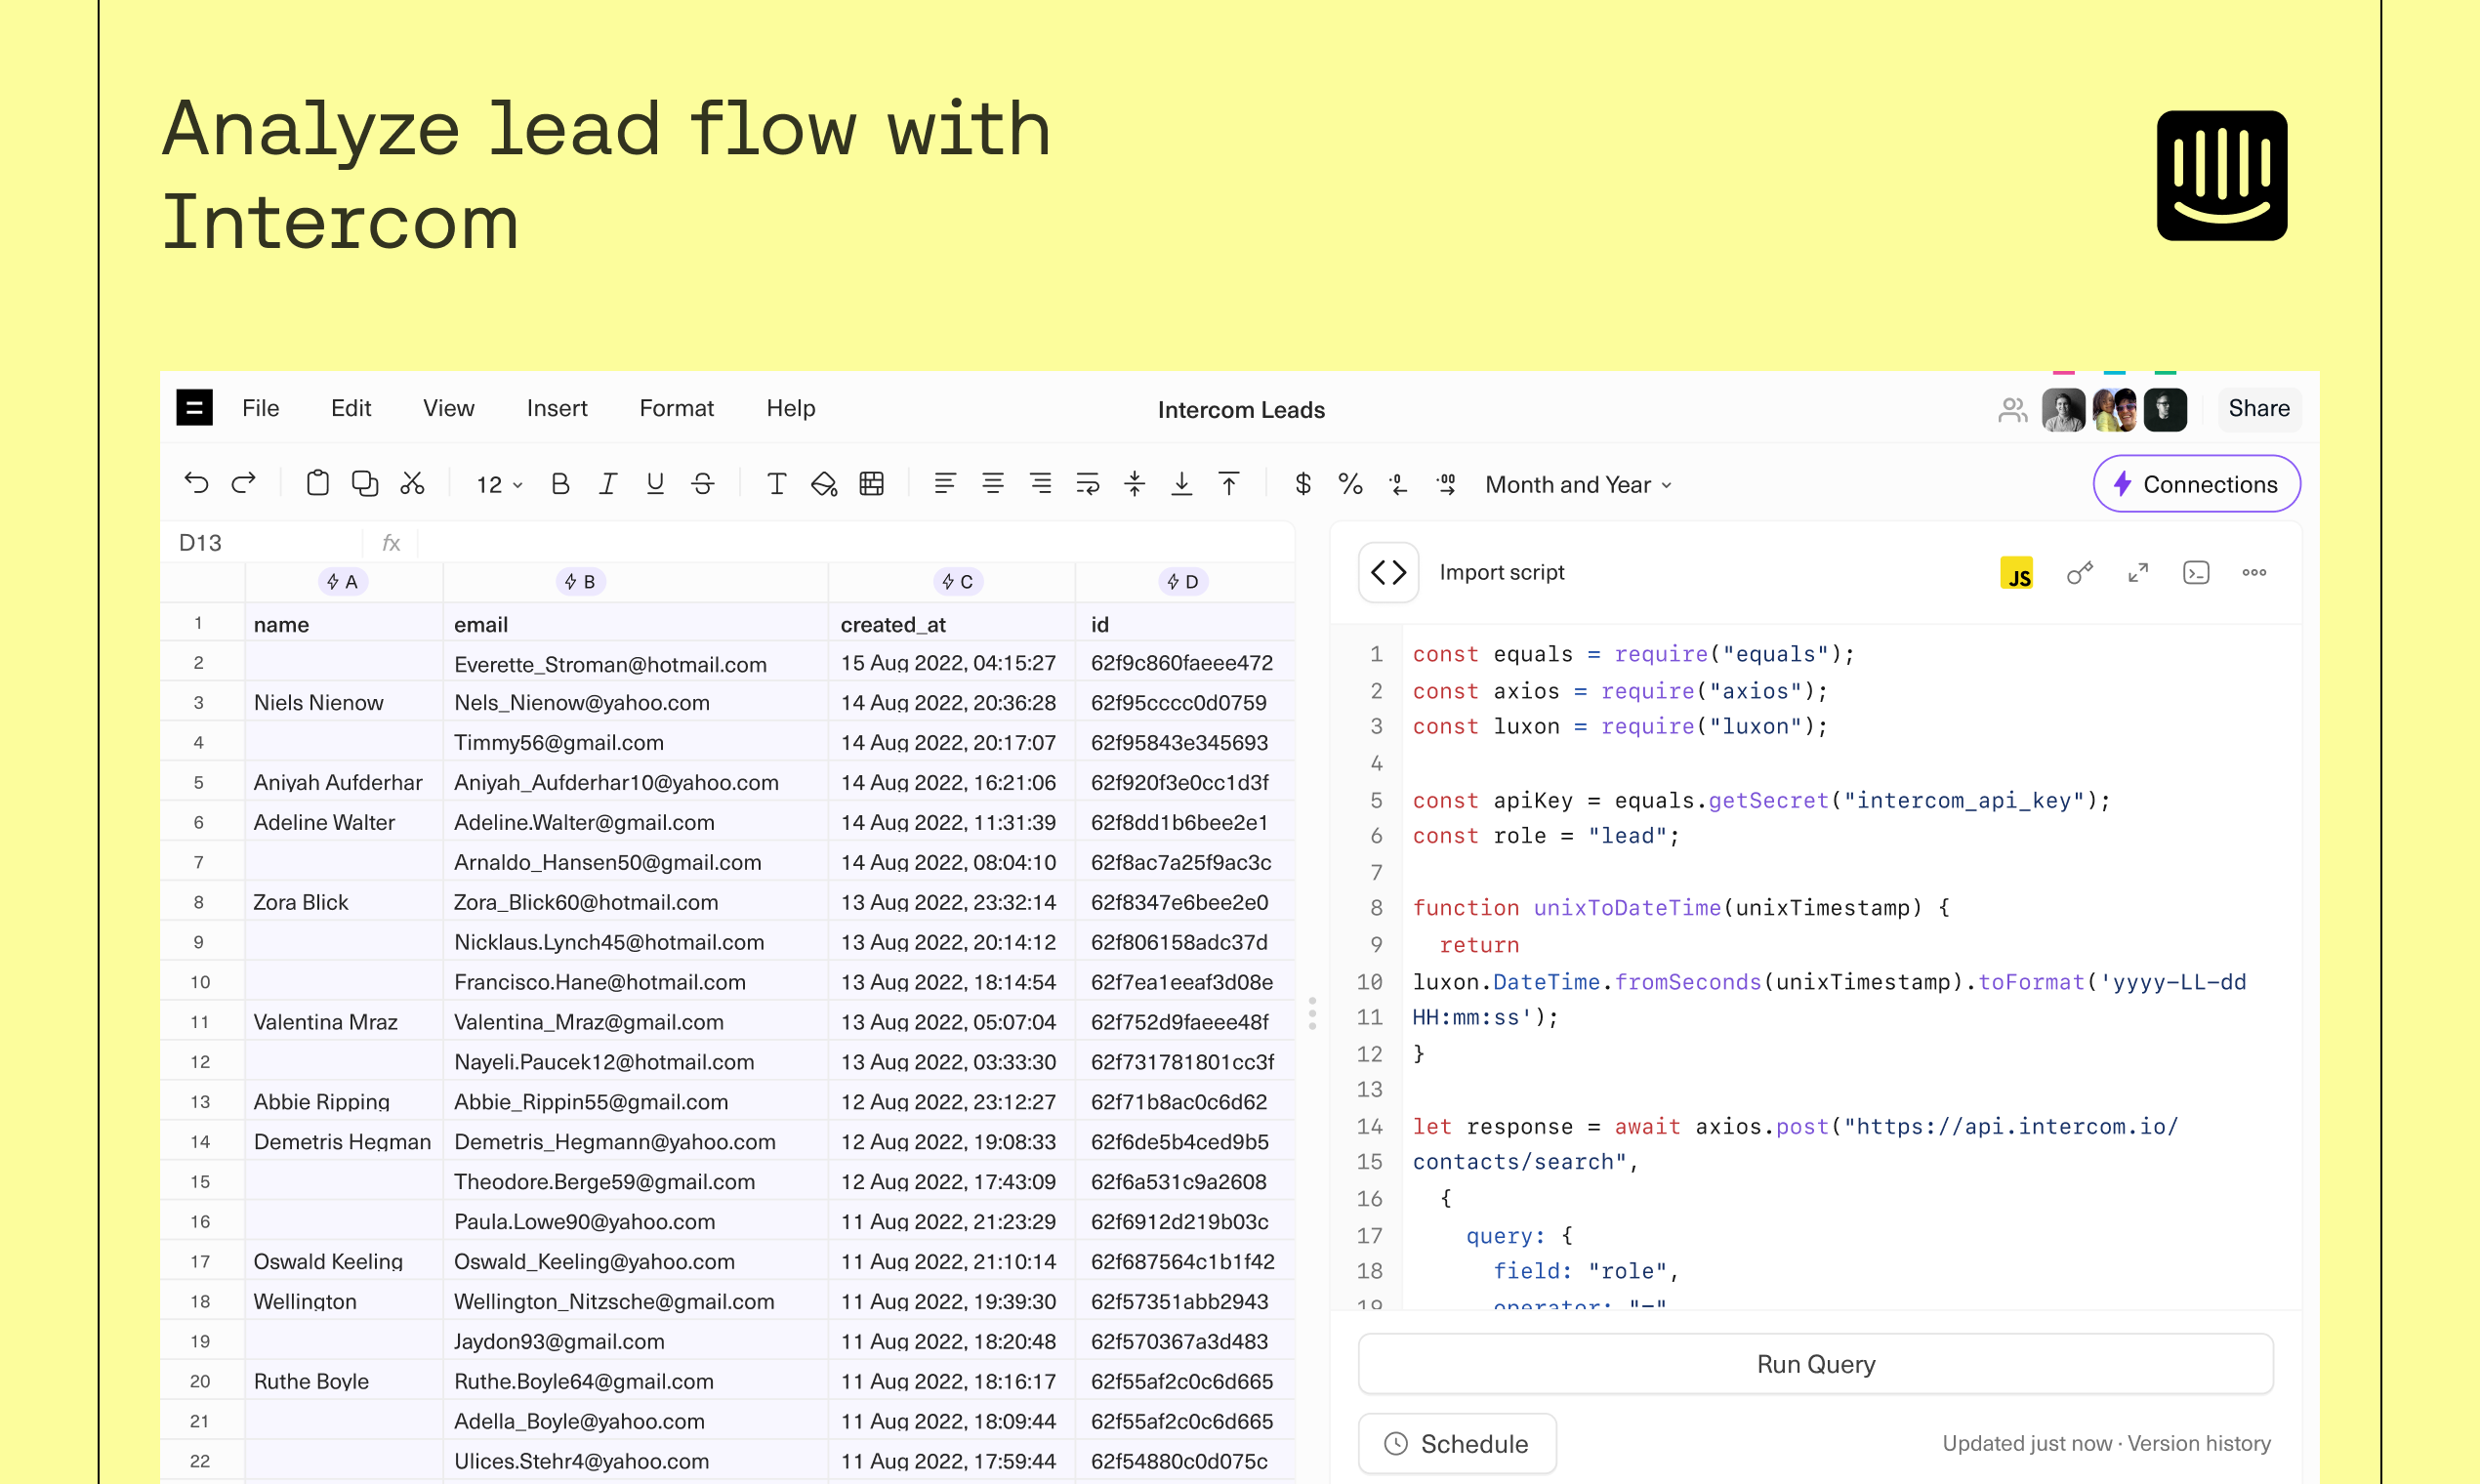Open the View menu

448,408
